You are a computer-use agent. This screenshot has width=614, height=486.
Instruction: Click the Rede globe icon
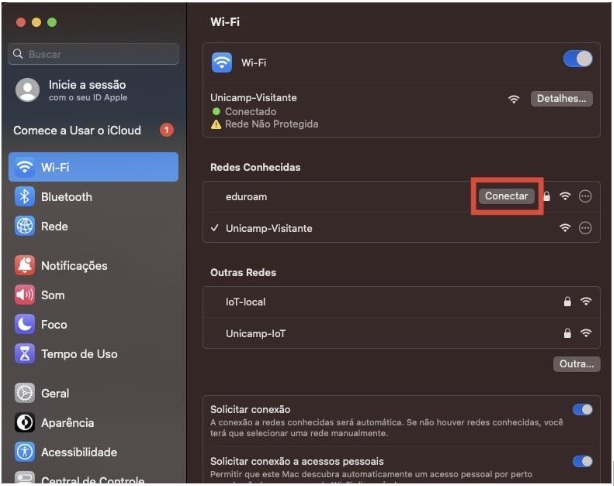(24, 226)
